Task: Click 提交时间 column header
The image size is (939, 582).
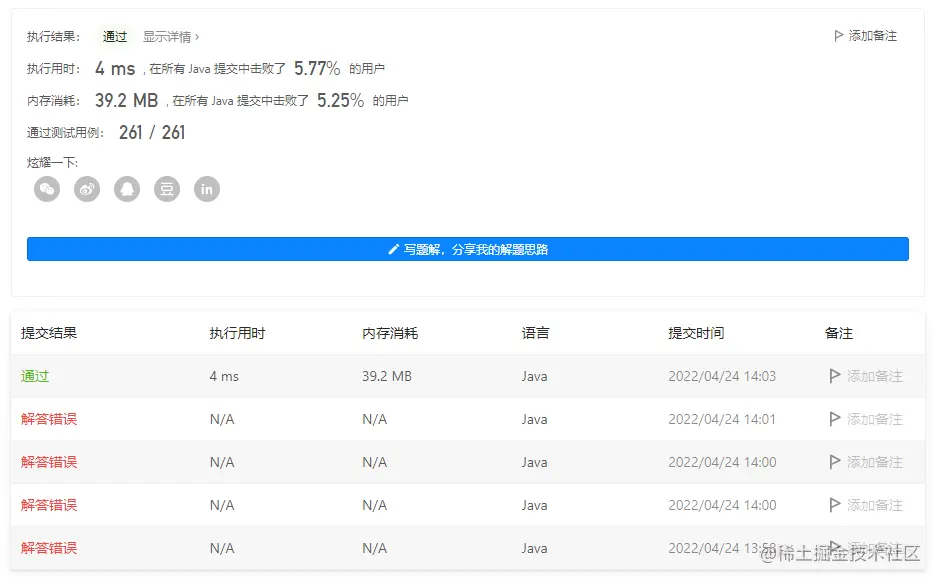Action: 696,333
